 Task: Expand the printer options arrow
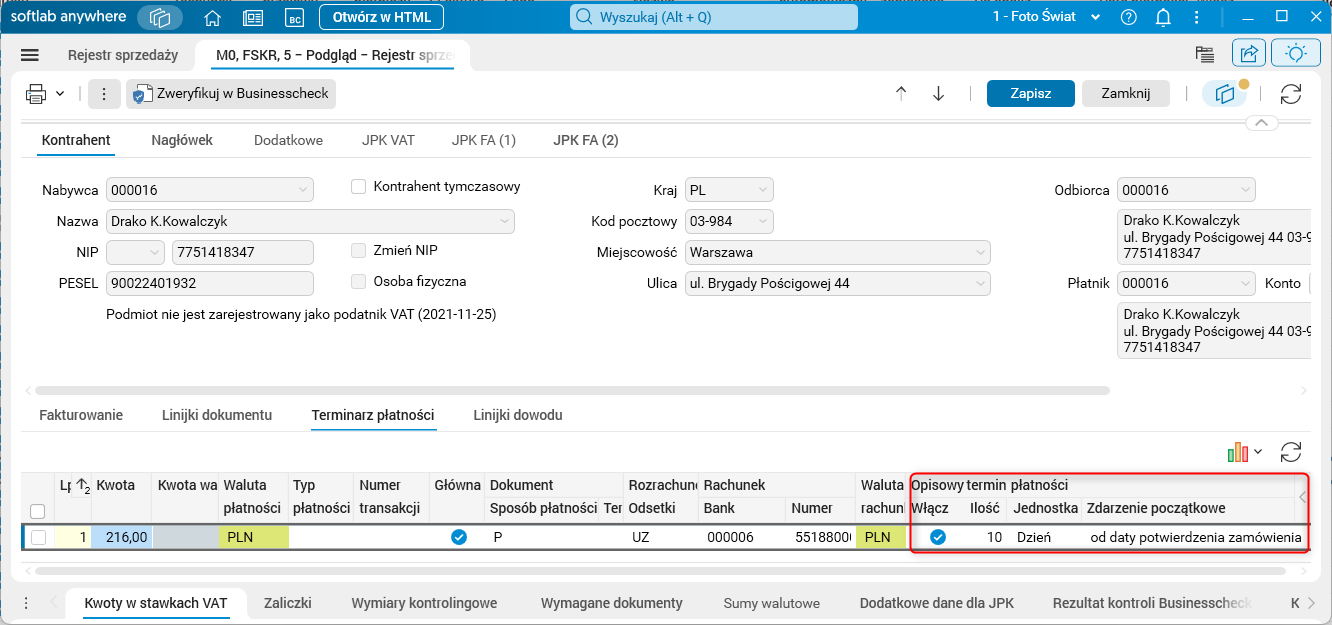pos(60,94)
